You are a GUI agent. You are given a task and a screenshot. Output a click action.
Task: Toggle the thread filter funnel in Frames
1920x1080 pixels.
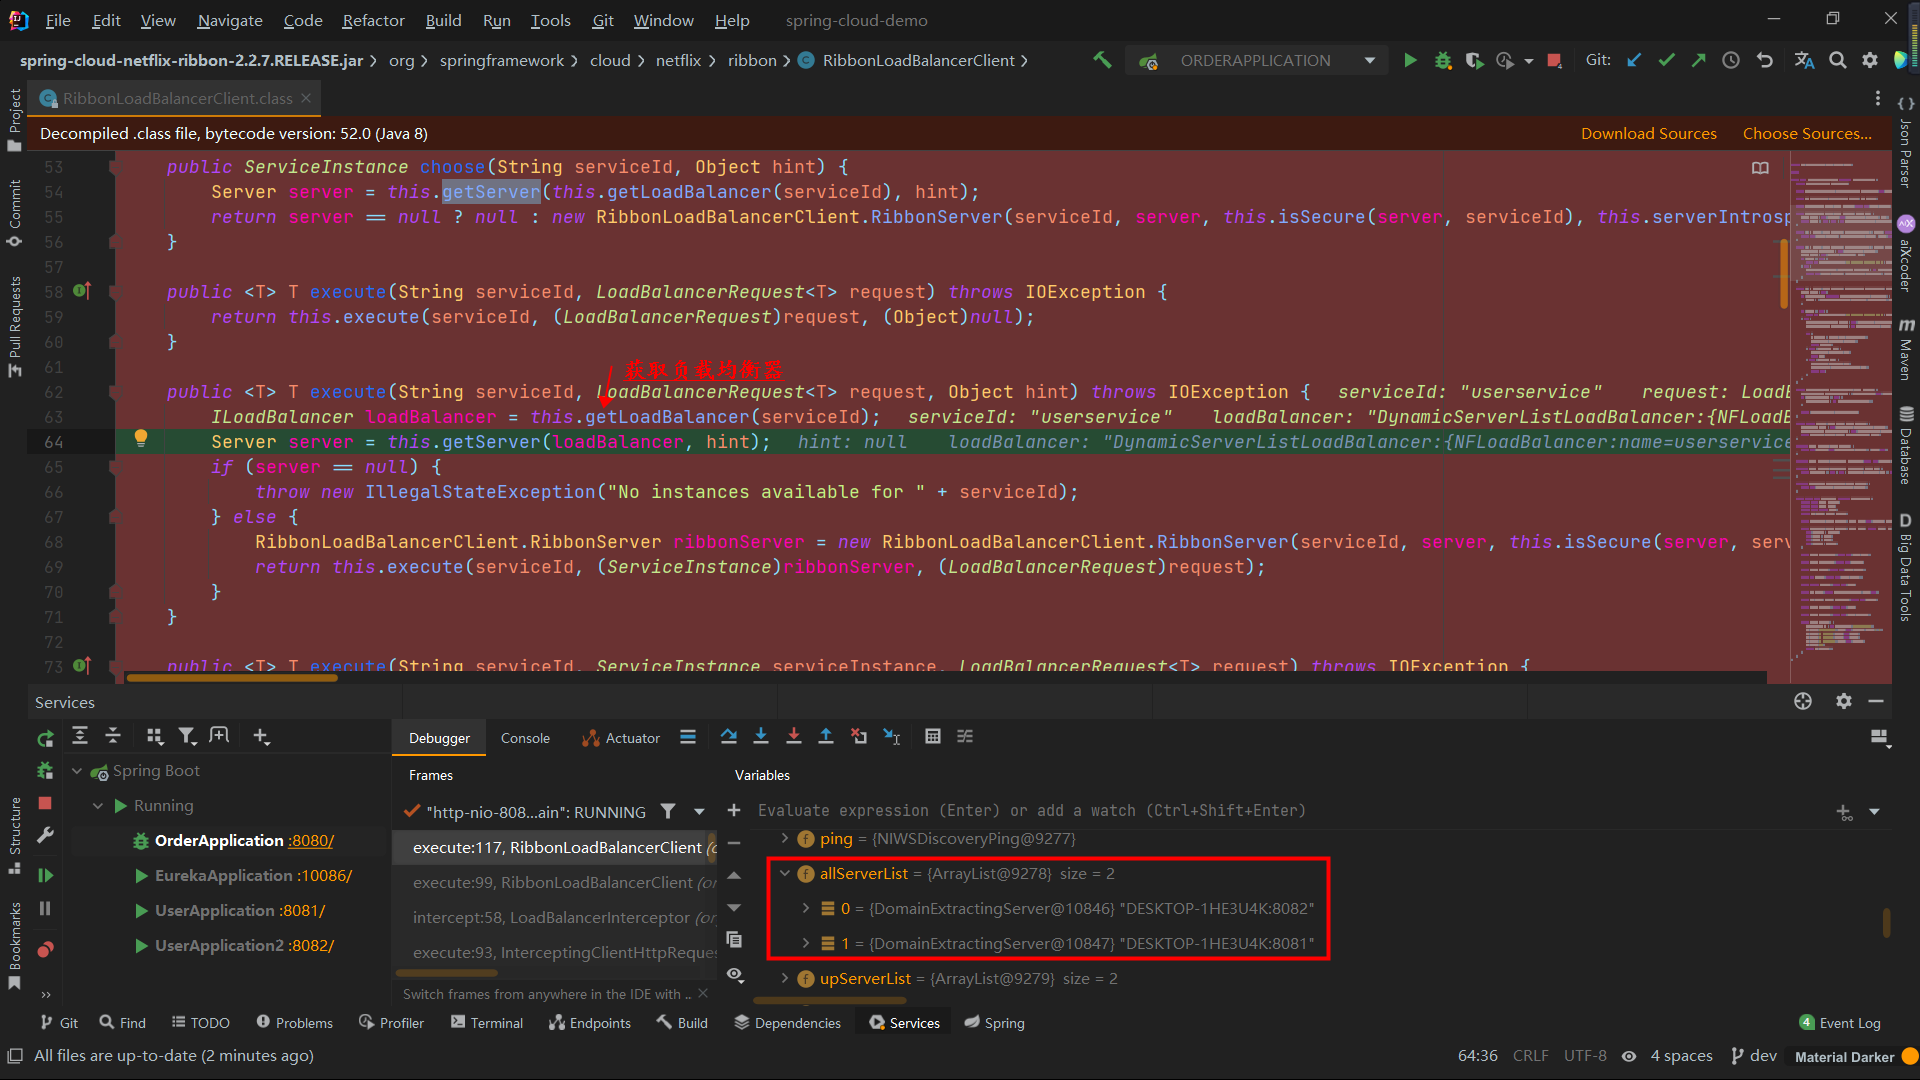pyautogui.click(x=668, y=812)
